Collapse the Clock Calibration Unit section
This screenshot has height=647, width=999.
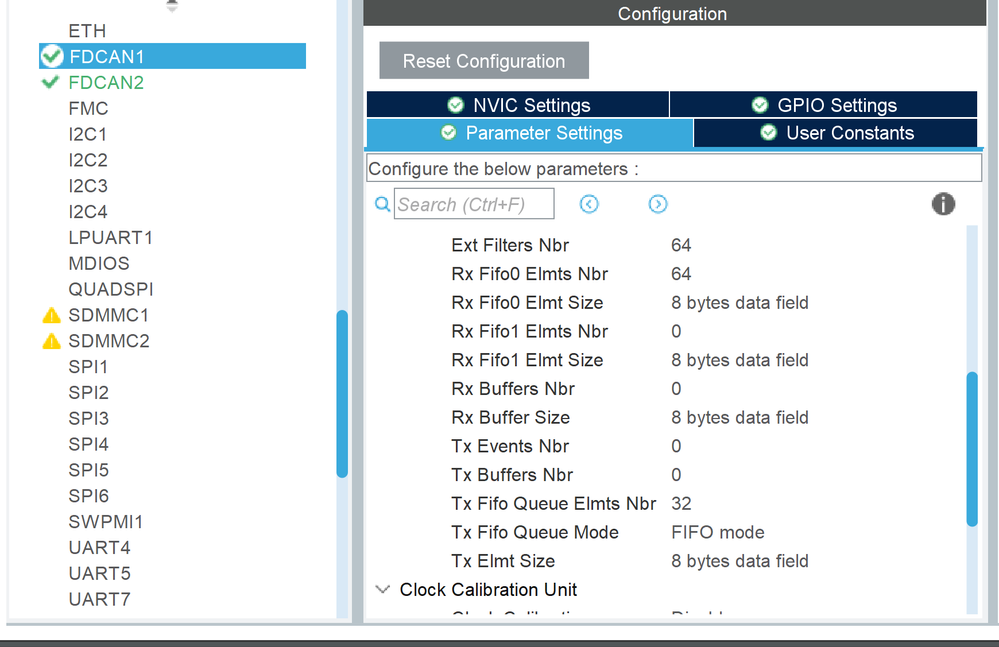point(382,590)
